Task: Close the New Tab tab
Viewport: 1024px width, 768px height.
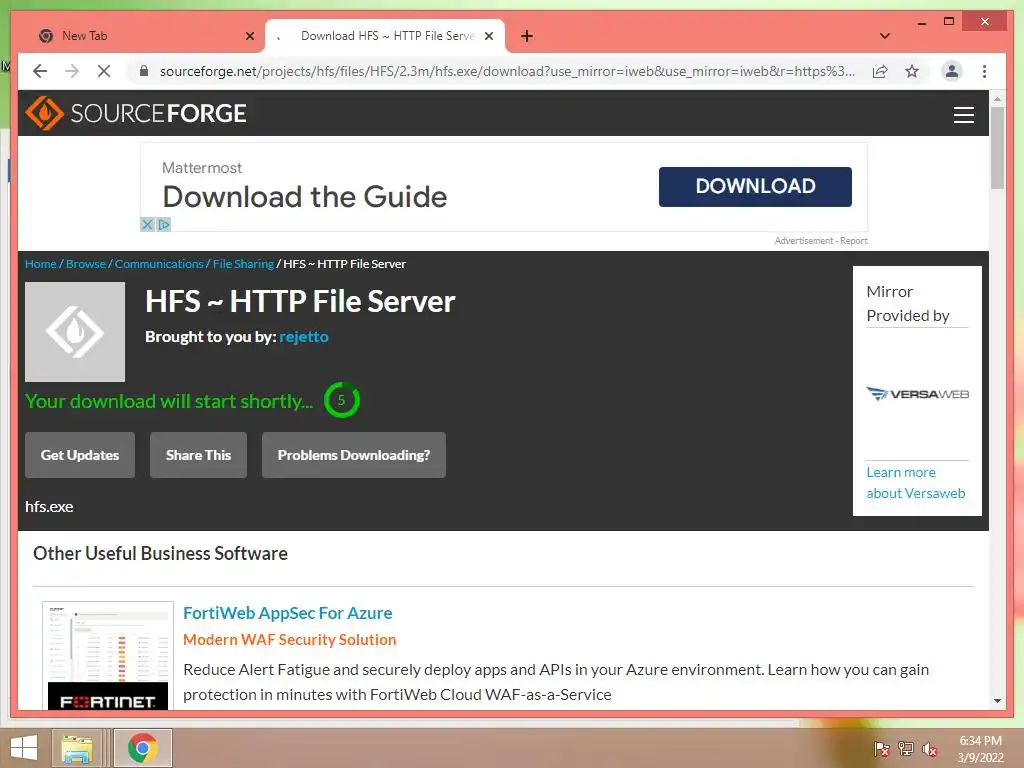Action: pos(249,36)
